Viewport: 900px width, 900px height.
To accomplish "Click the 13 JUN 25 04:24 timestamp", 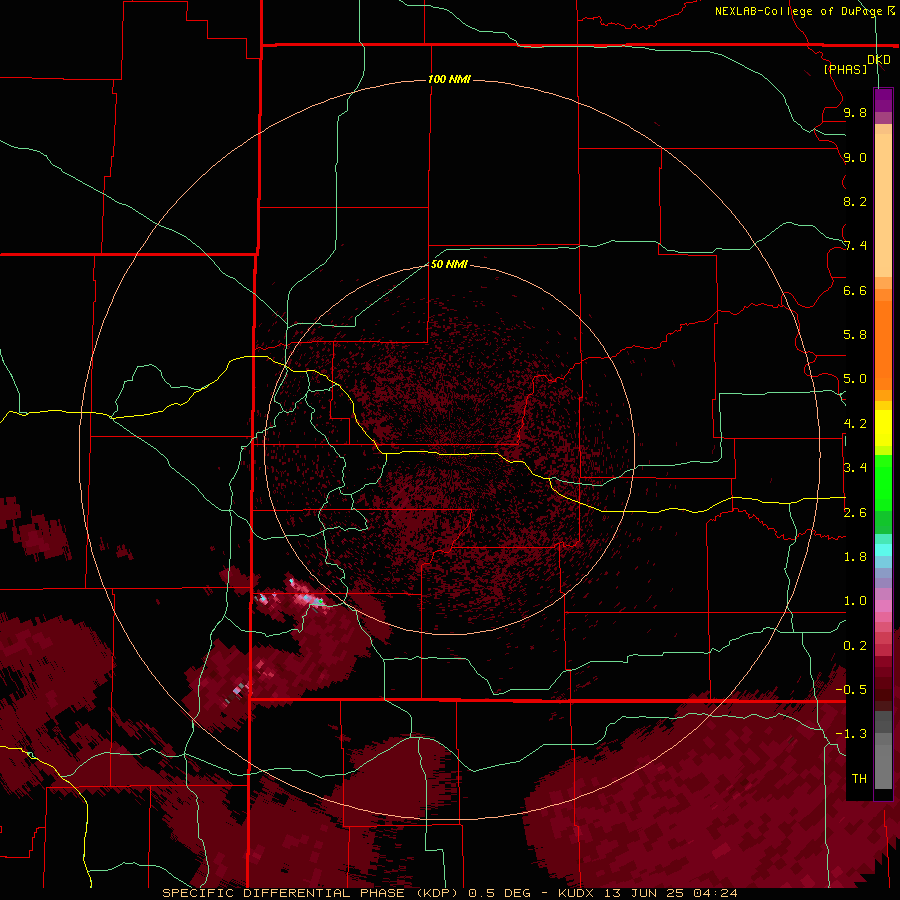I will (x=670, y=893).
